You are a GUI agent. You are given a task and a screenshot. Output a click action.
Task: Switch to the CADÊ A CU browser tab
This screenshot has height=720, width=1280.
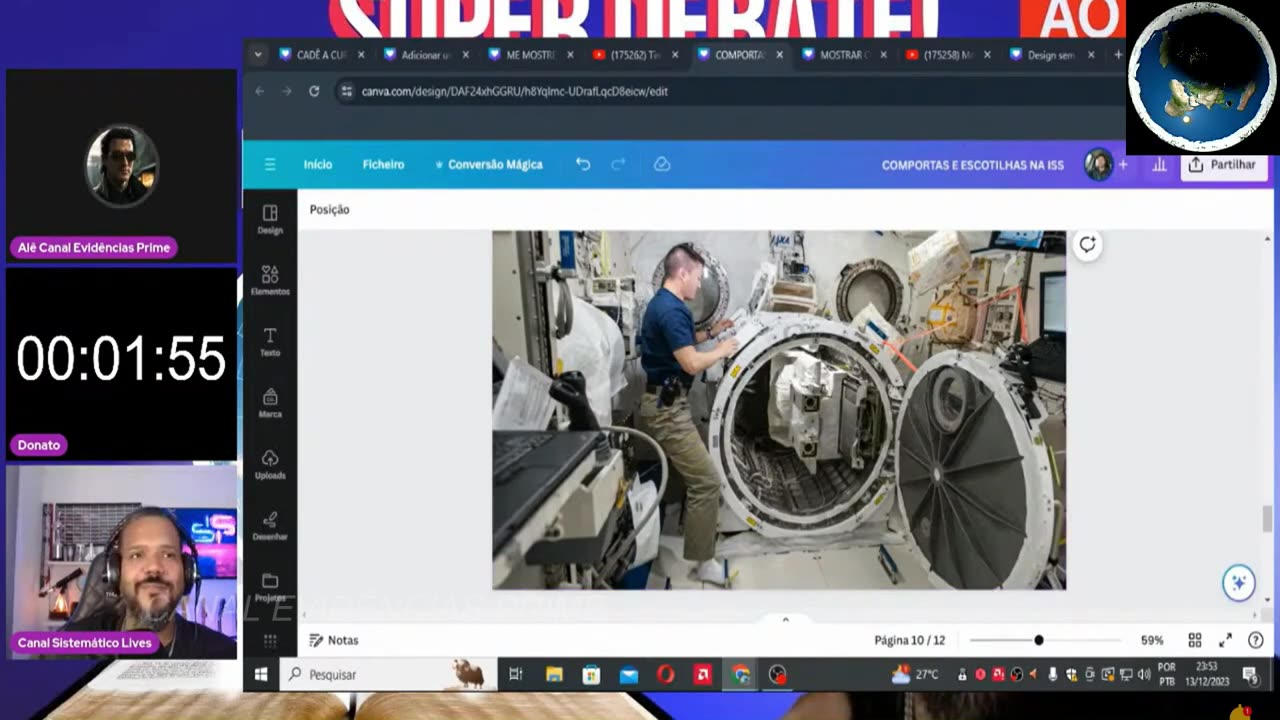[321, 55]
